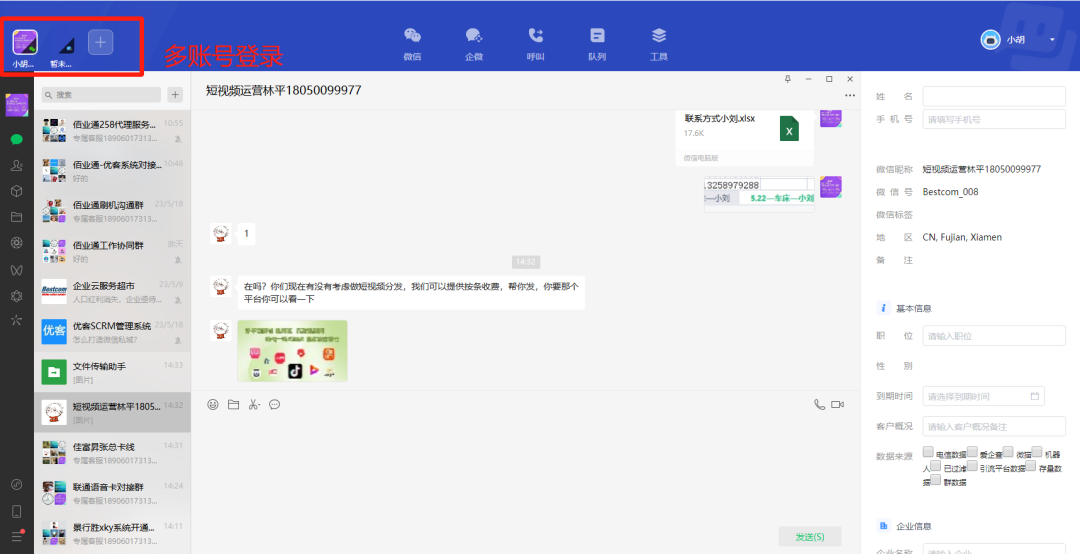Screen dimensions: 1080x554
Task: Click the circular music-note icon in the sidebar
Action: coord(17,484)
